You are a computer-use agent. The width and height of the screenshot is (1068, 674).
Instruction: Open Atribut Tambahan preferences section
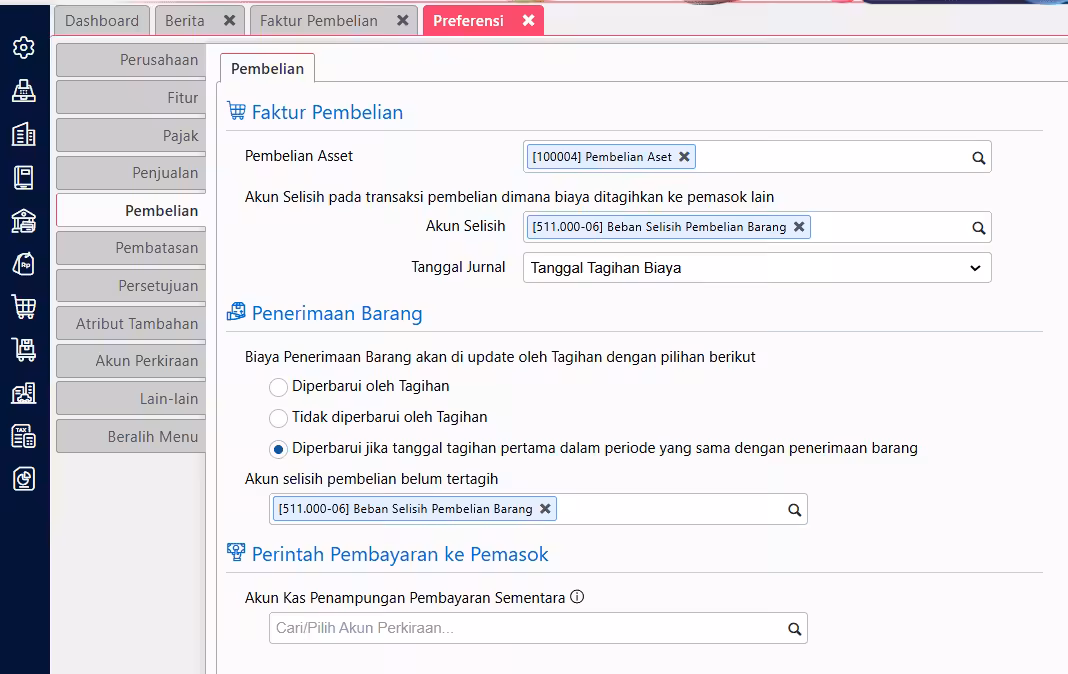[x=131, y=323]
